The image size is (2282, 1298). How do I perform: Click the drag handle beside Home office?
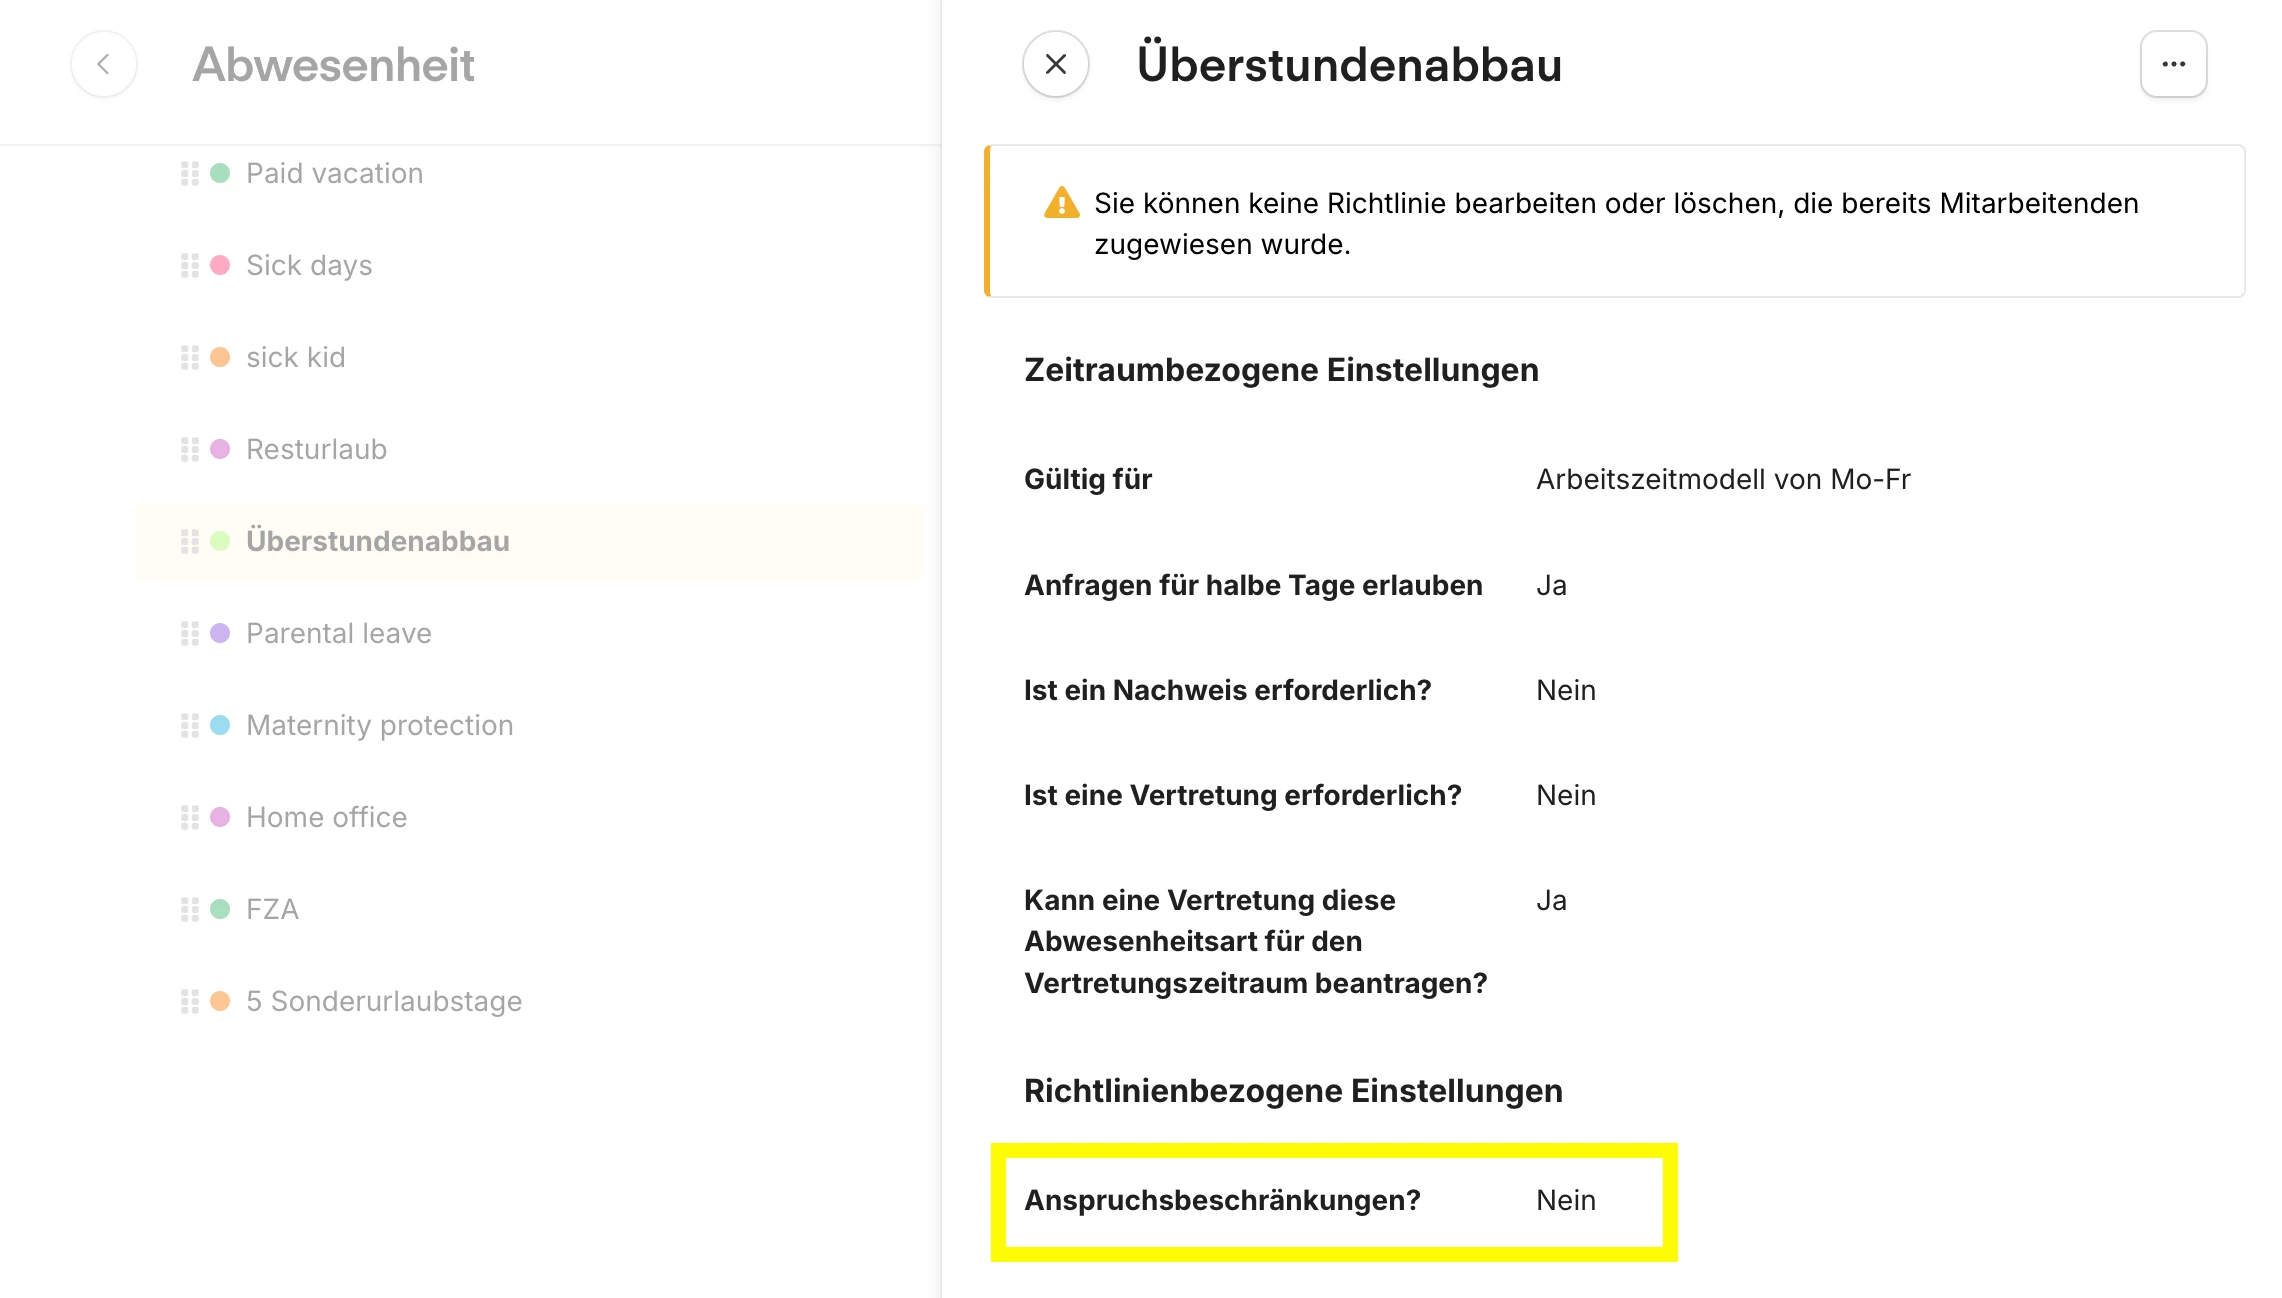(x=189, y=817)
